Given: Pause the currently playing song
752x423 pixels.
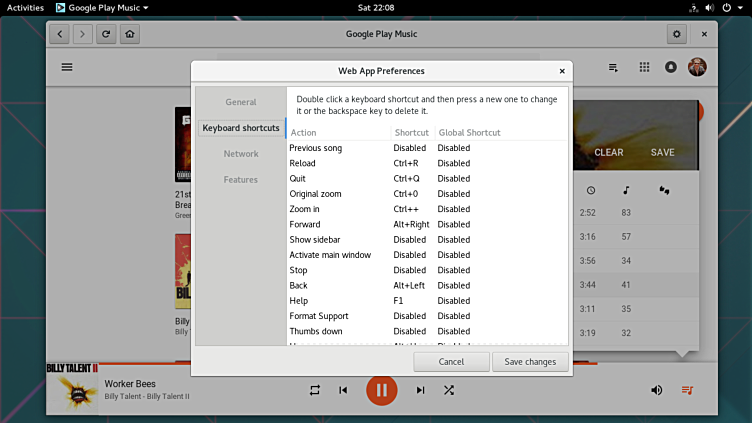Looking at the screenshot, I should [x=381, y=389].
